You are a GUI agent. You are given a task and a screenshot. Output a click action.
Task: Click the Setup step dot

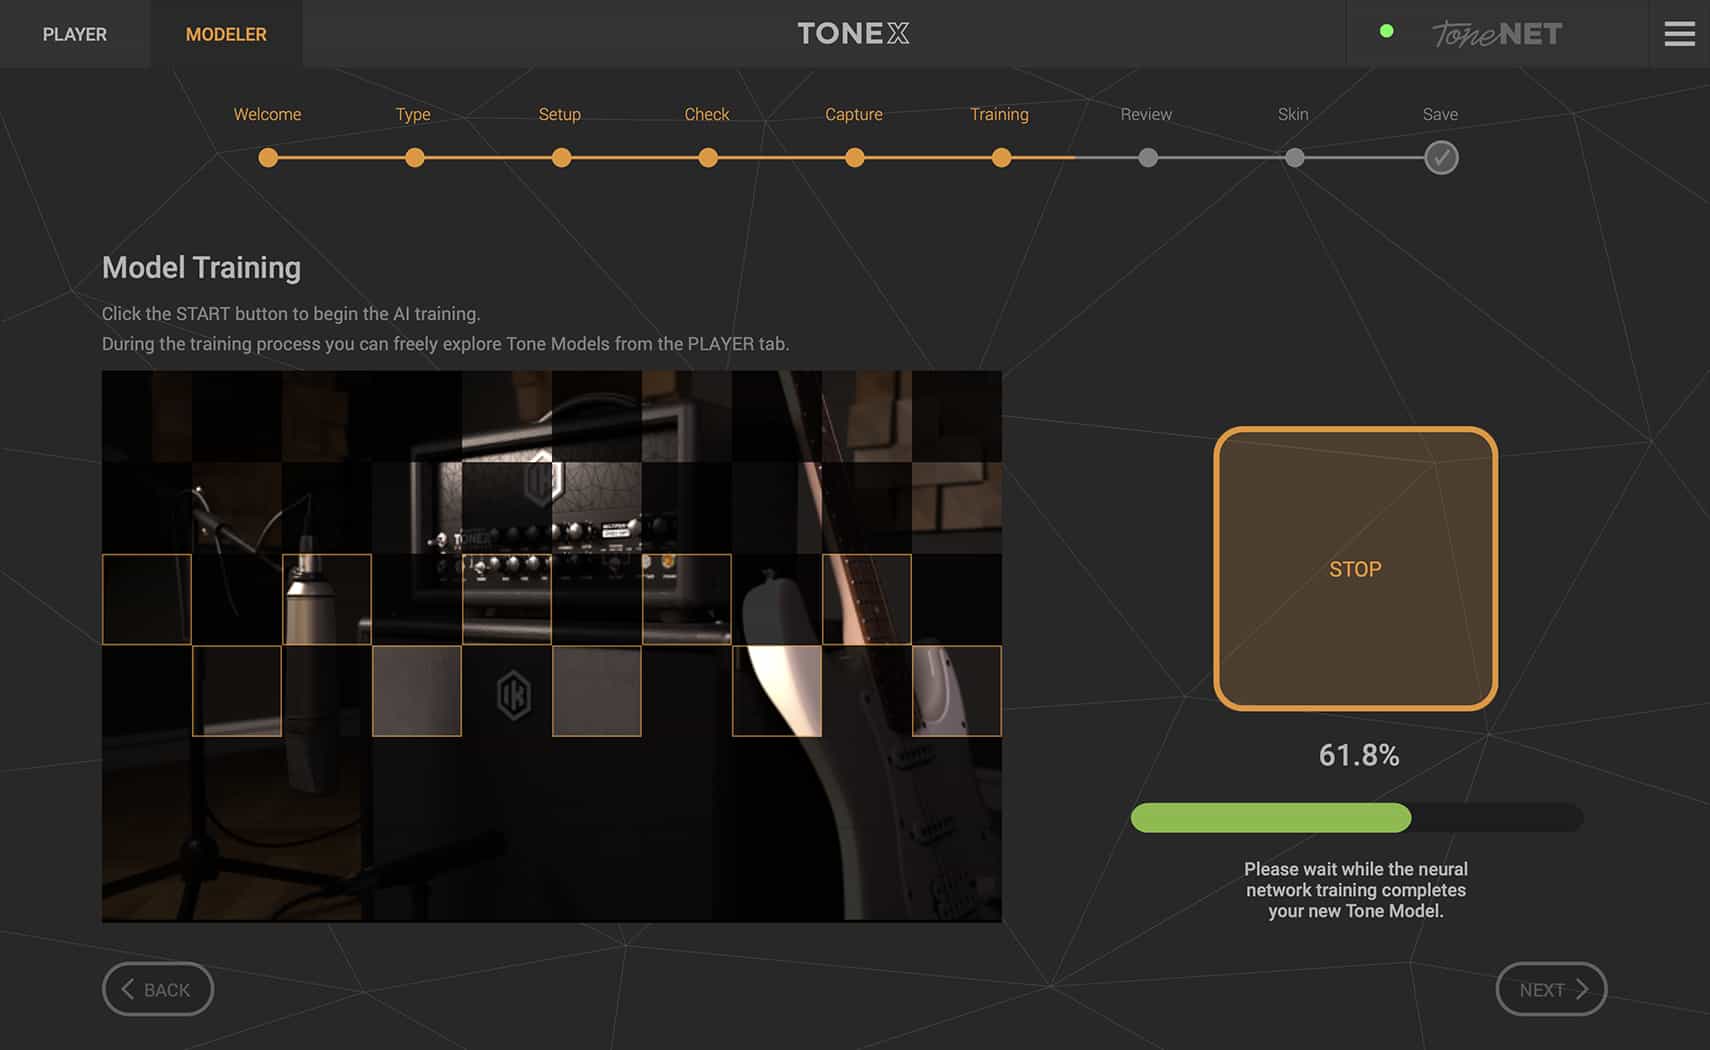pos(561,157)
